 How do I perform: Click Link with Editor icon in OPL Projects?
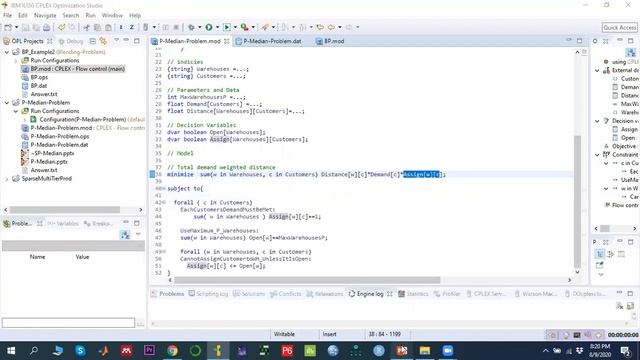coord(103,41)
